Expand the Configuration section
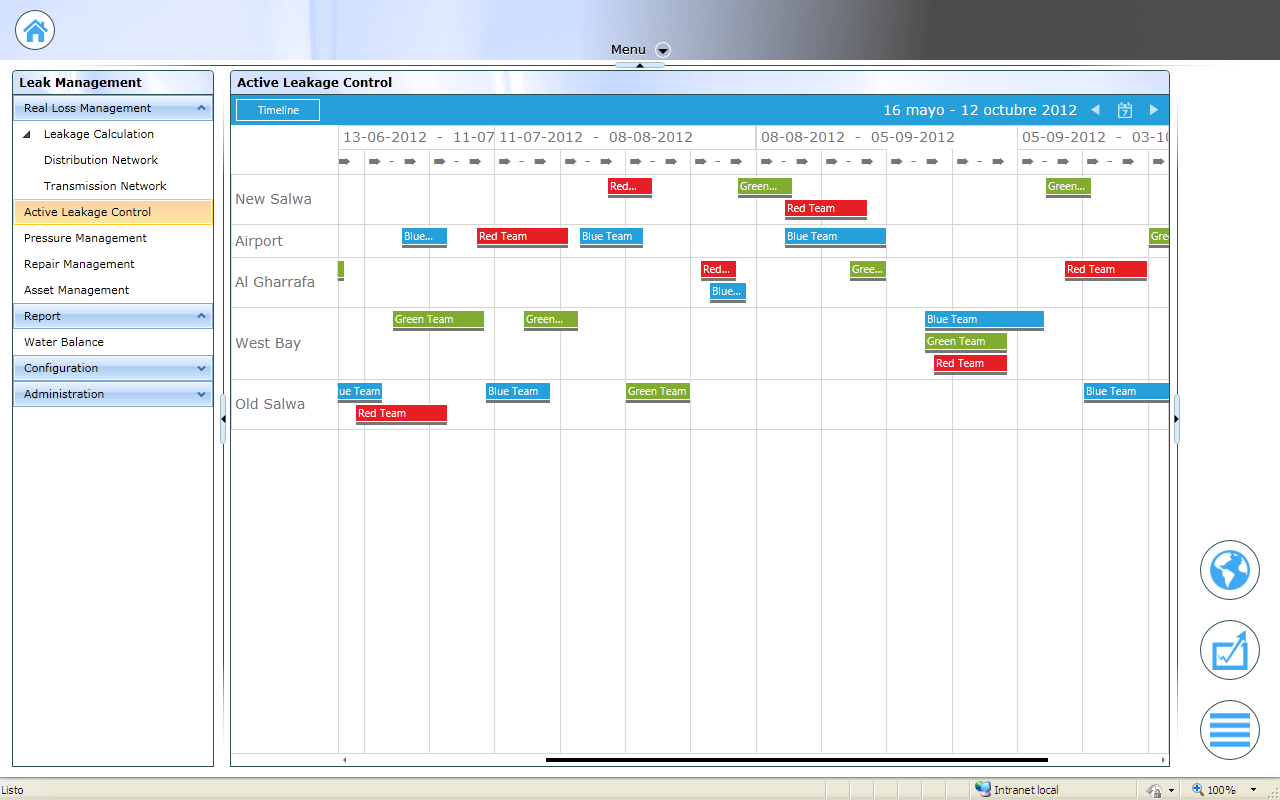 click(201, 368)
